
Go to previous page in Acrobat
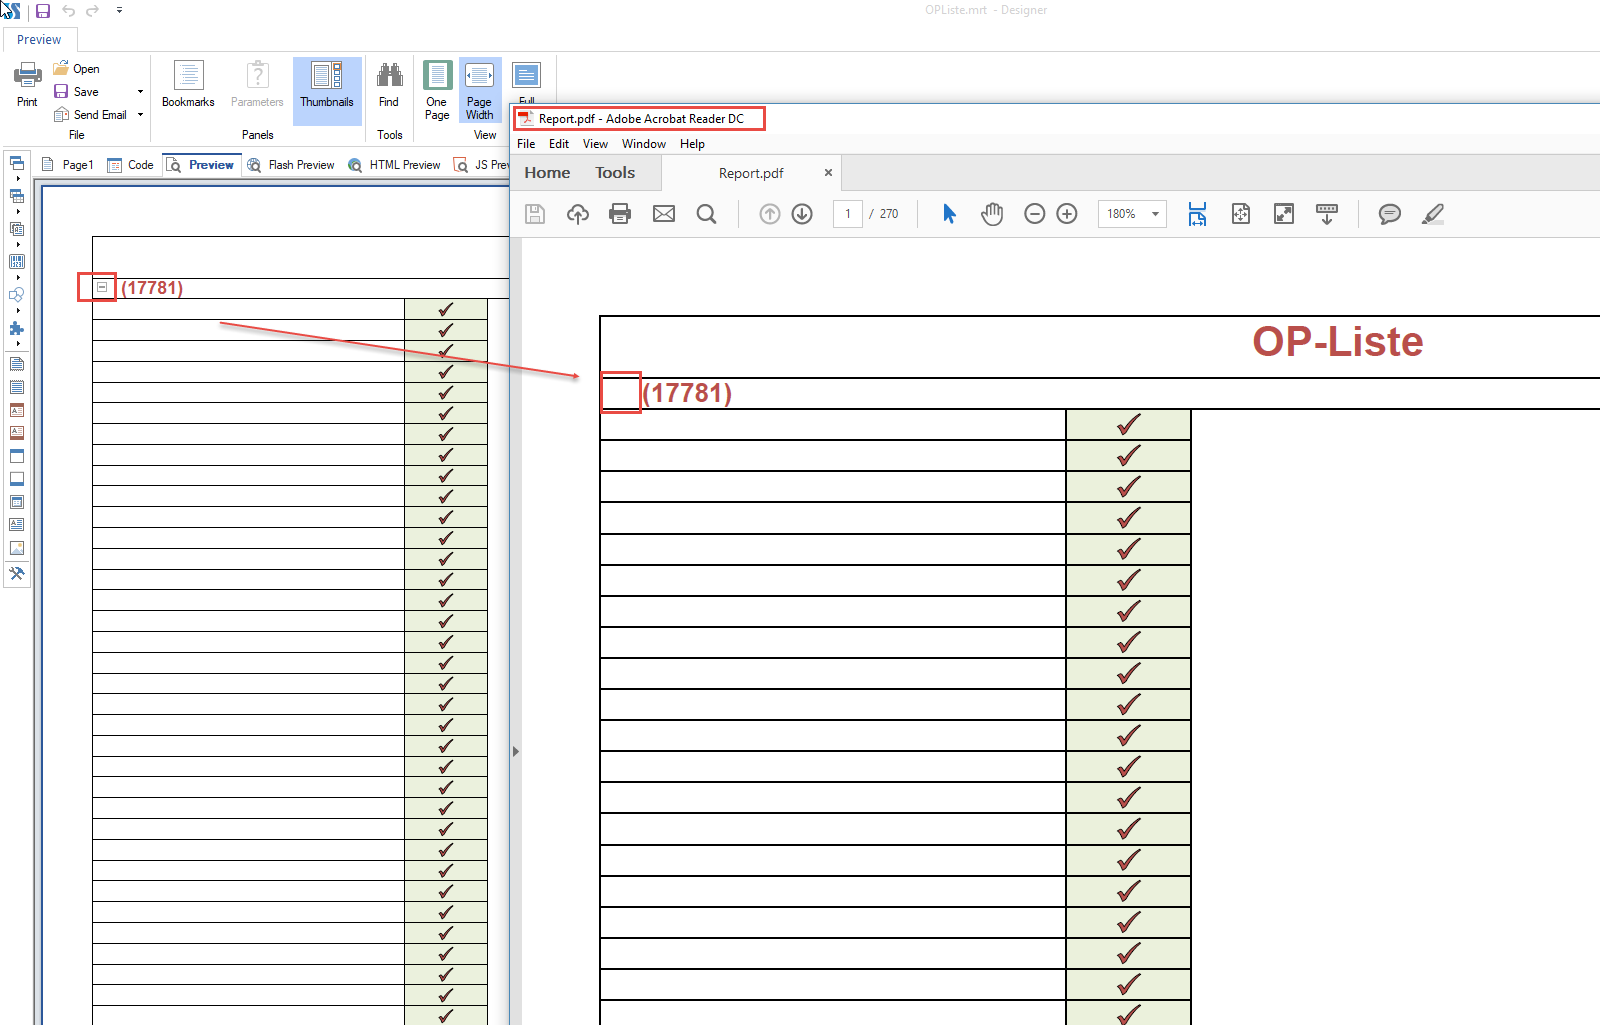(x=770, y=214)
